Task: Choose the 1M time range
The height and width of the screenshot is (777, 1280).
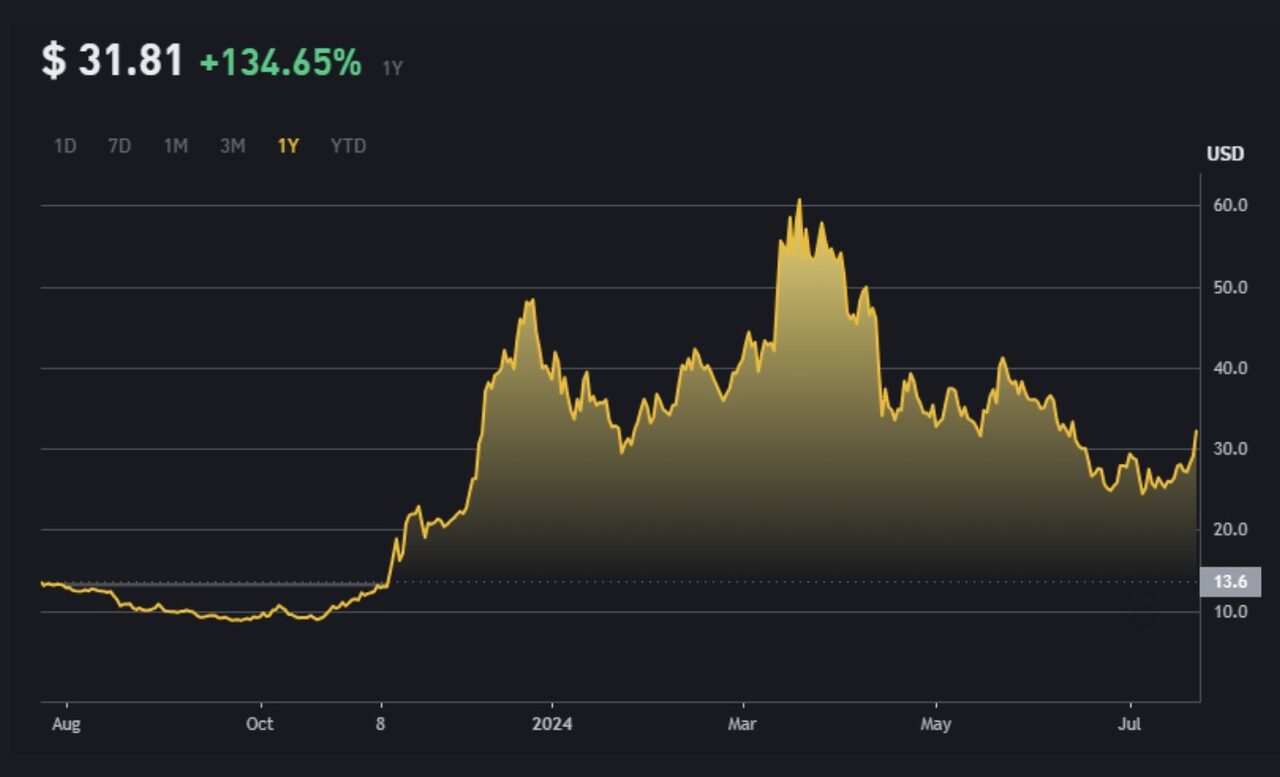Action: tap(176, 146)
